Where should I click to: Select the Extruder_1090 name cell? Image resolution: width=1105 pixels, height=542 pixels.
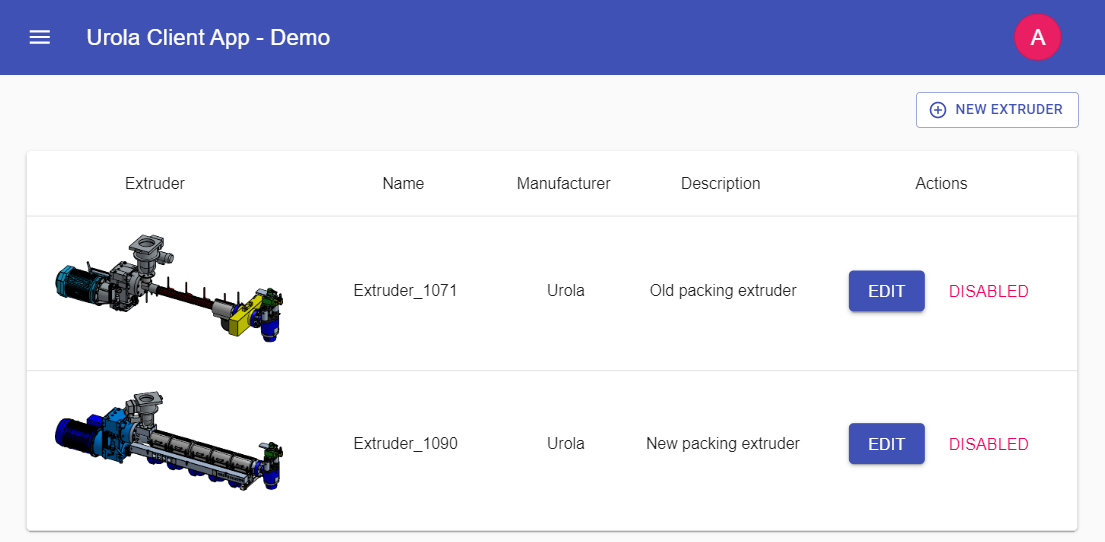point(405,444)
